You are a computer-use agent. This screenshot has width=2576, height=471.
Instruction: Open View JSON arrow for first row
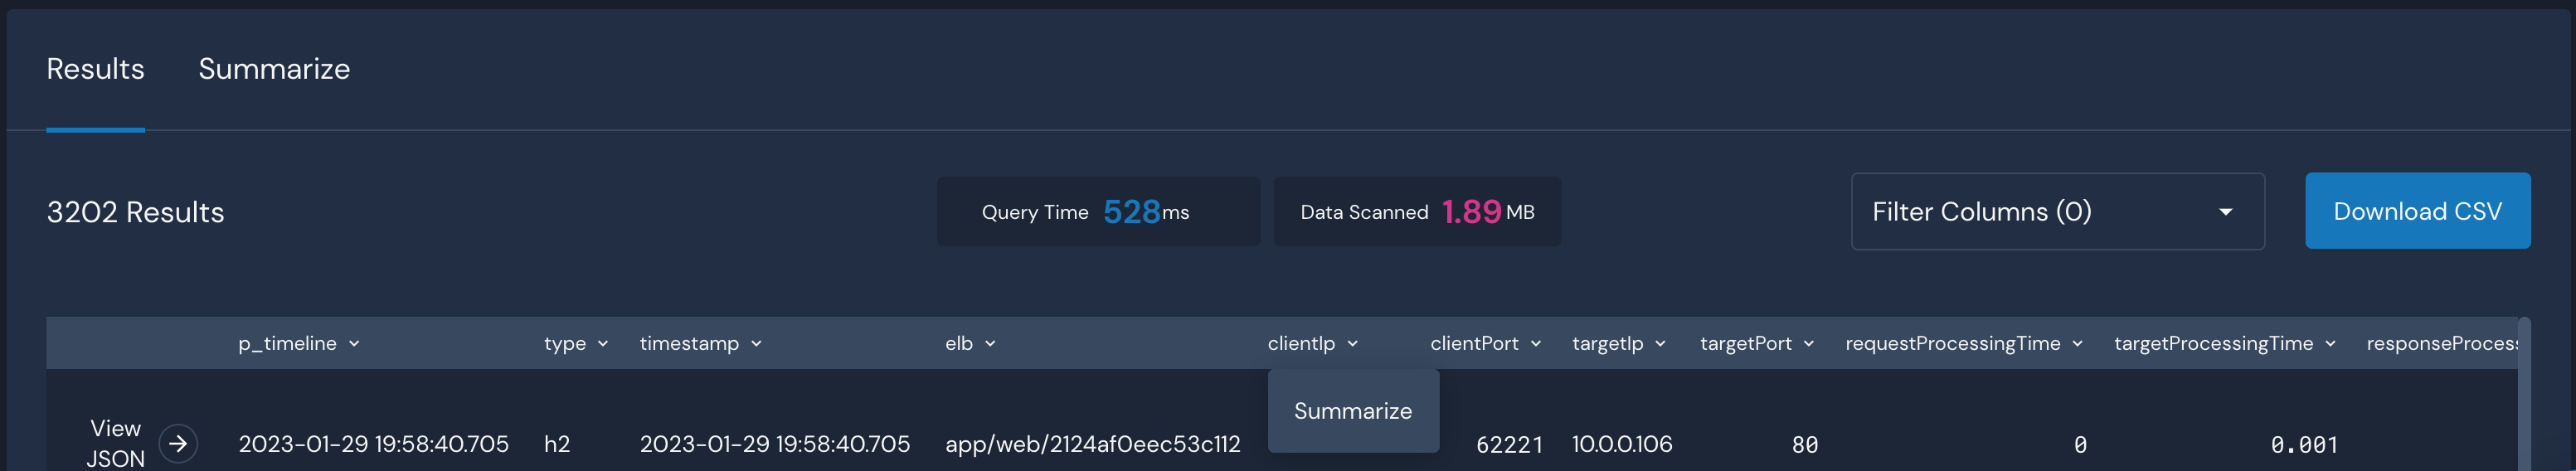click(x=178, y=443)
